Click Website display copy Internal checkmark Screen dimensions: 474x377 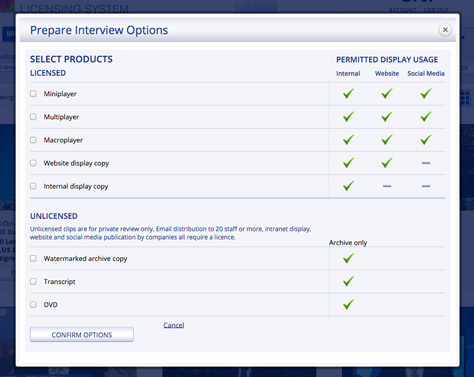point(348,163)
